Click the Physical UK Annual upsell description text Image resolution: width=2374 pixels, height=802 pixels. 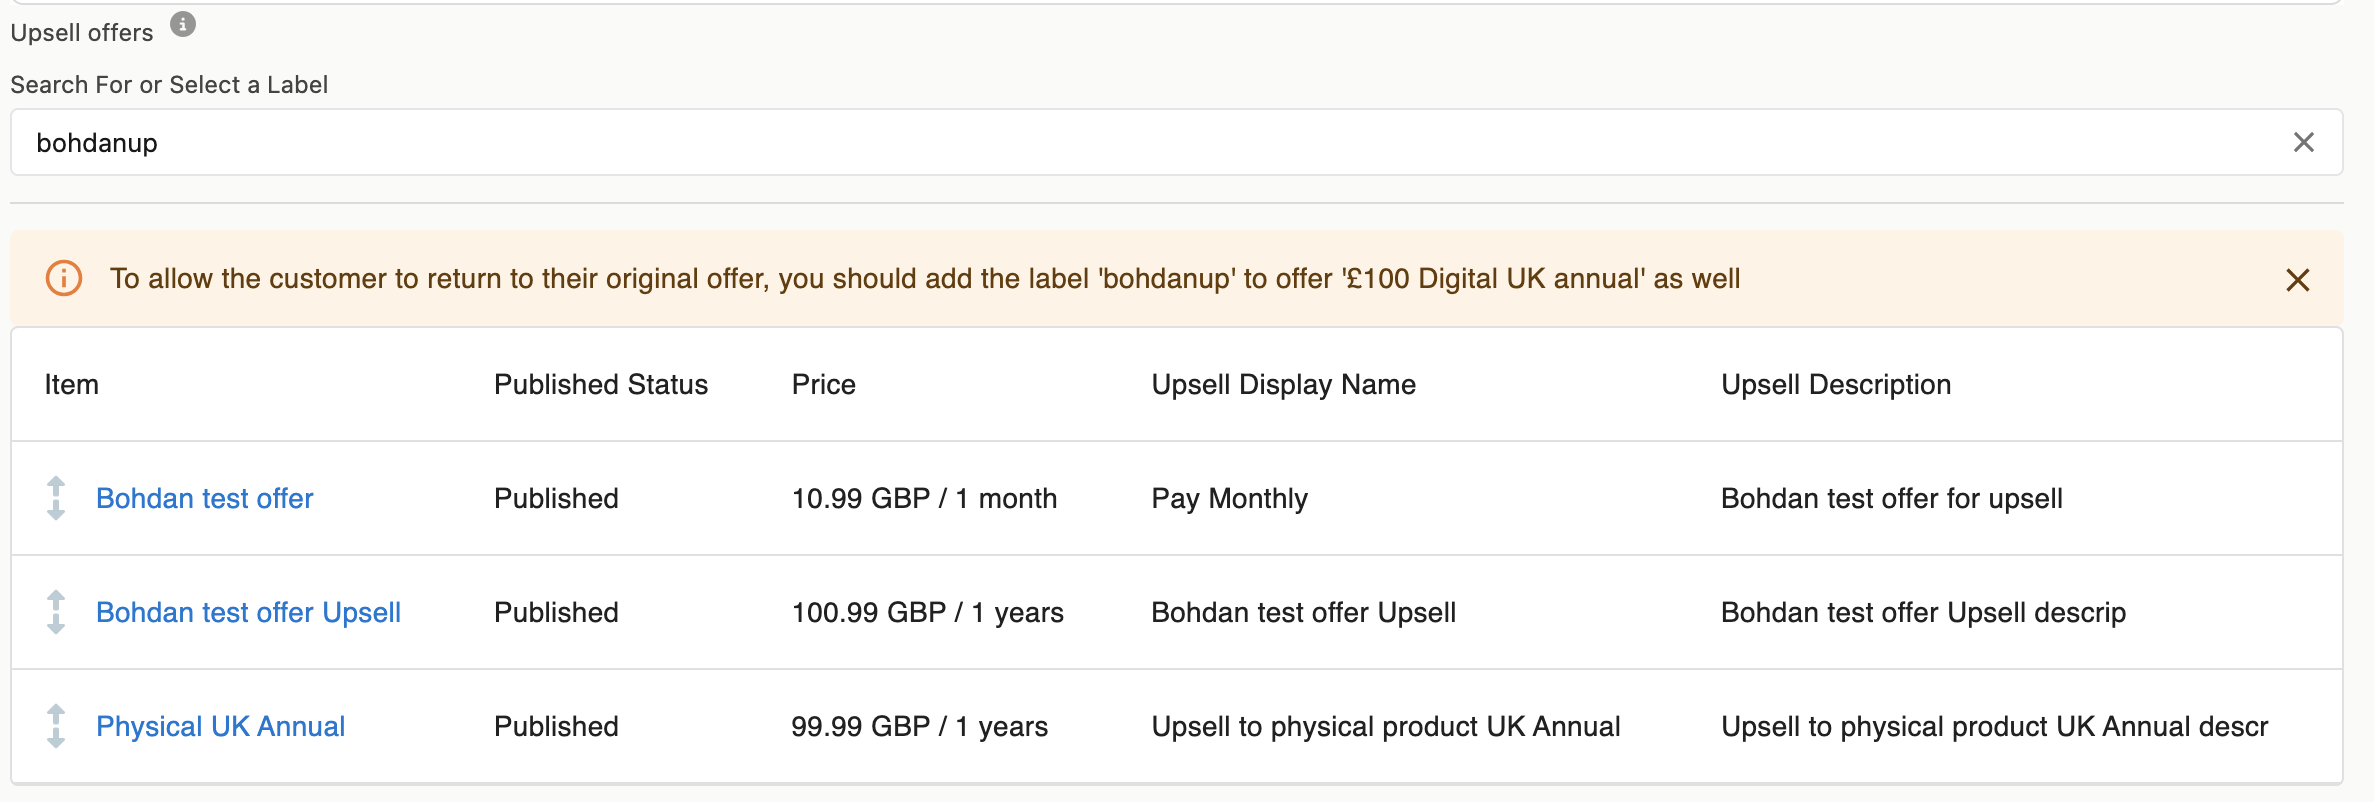point(1994,726)
